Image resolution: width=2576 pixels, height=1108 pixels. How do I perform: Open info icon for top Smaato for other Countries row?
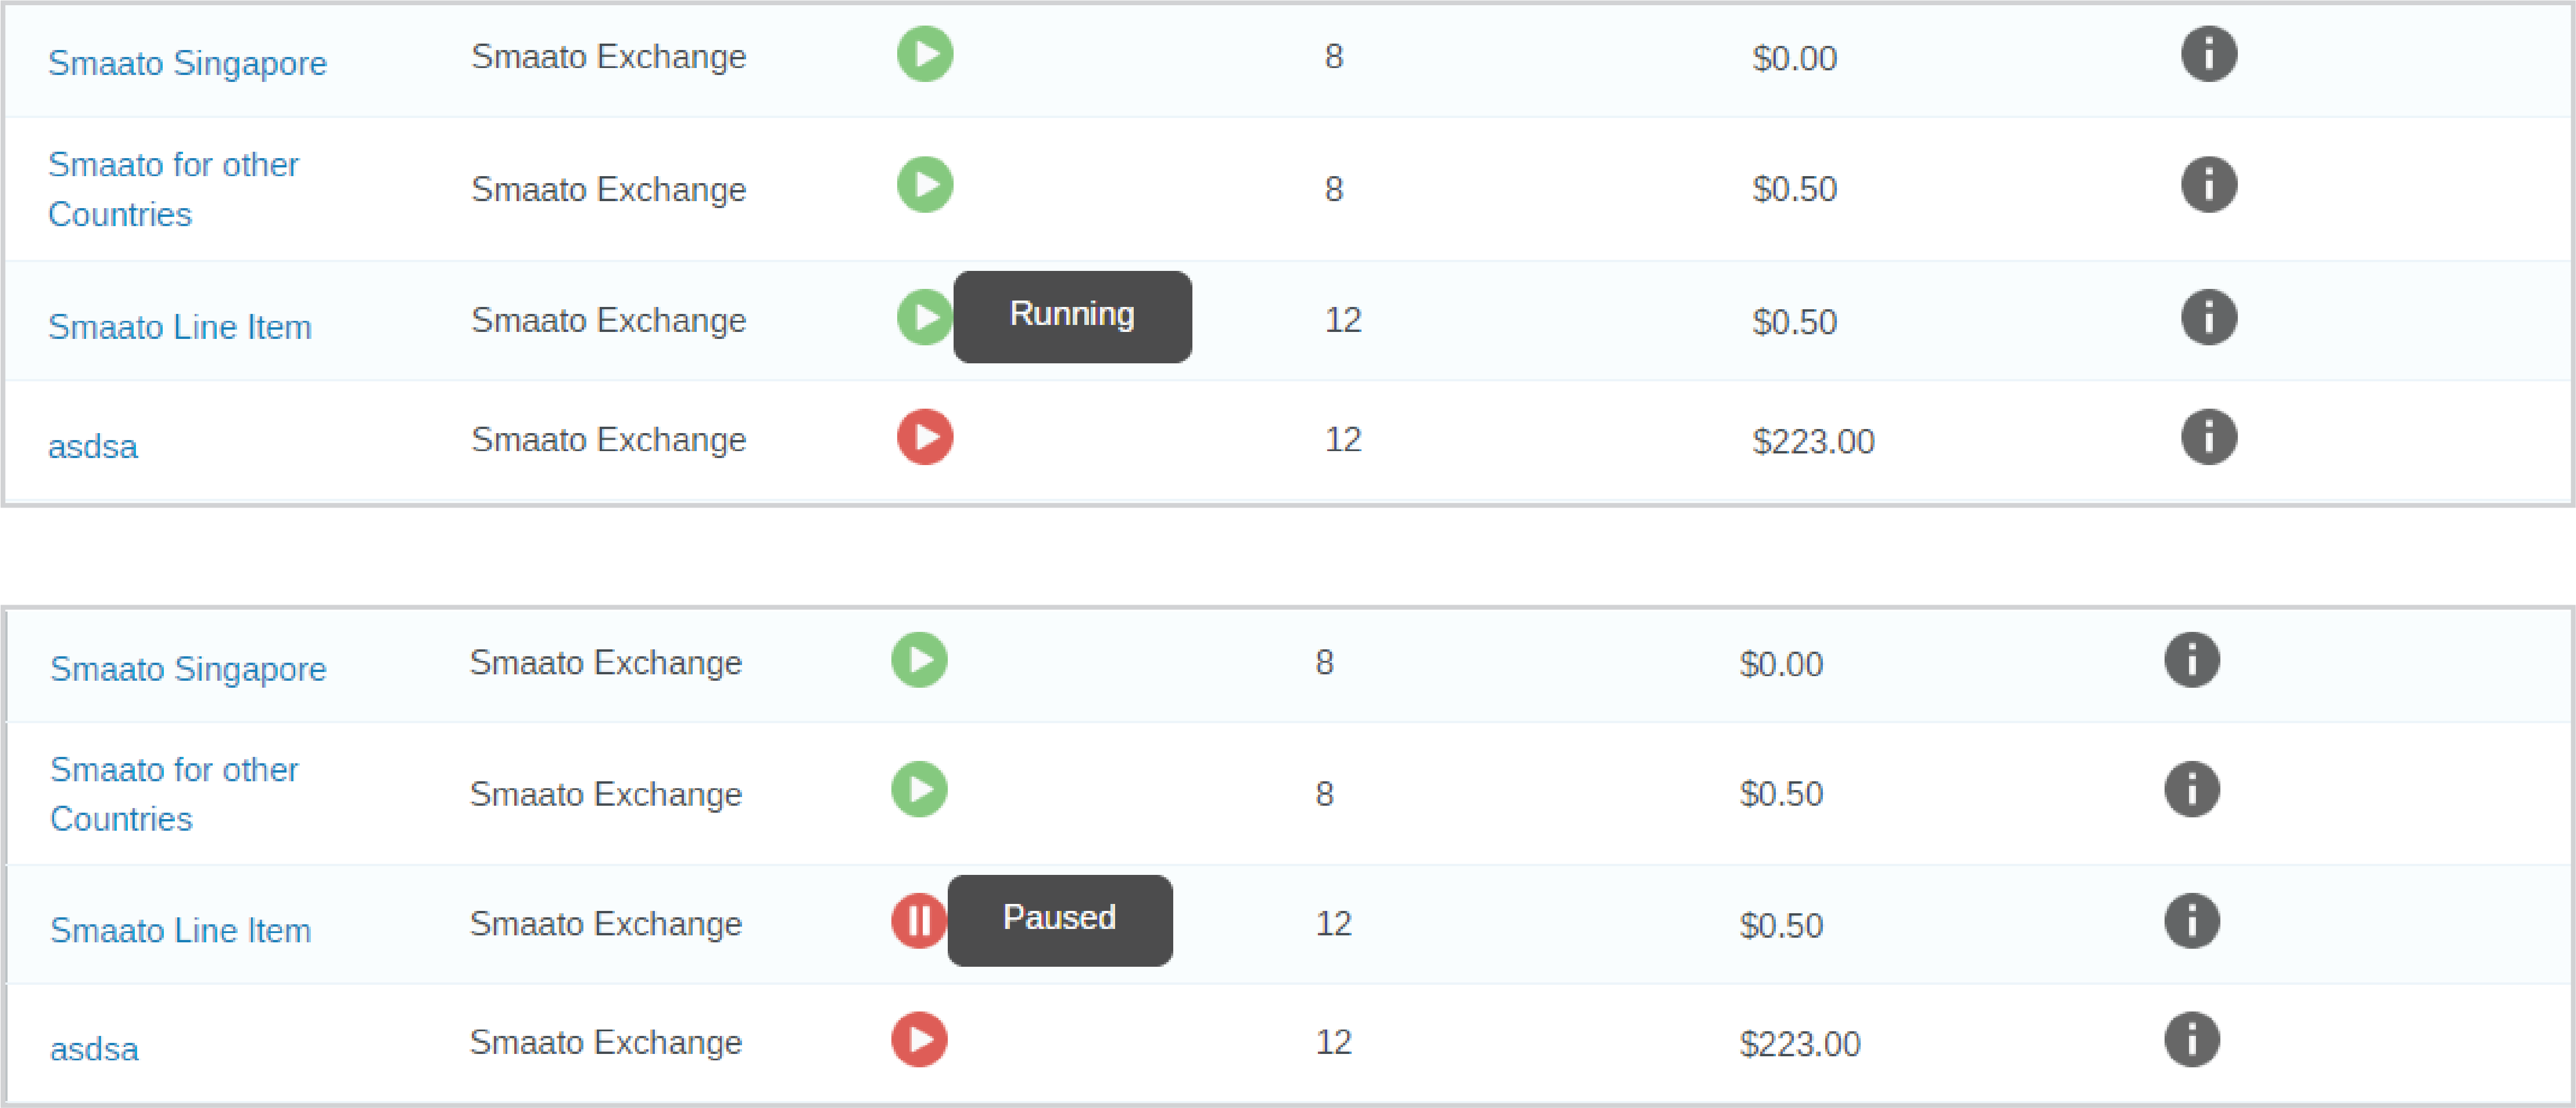tap(2208, 185)
